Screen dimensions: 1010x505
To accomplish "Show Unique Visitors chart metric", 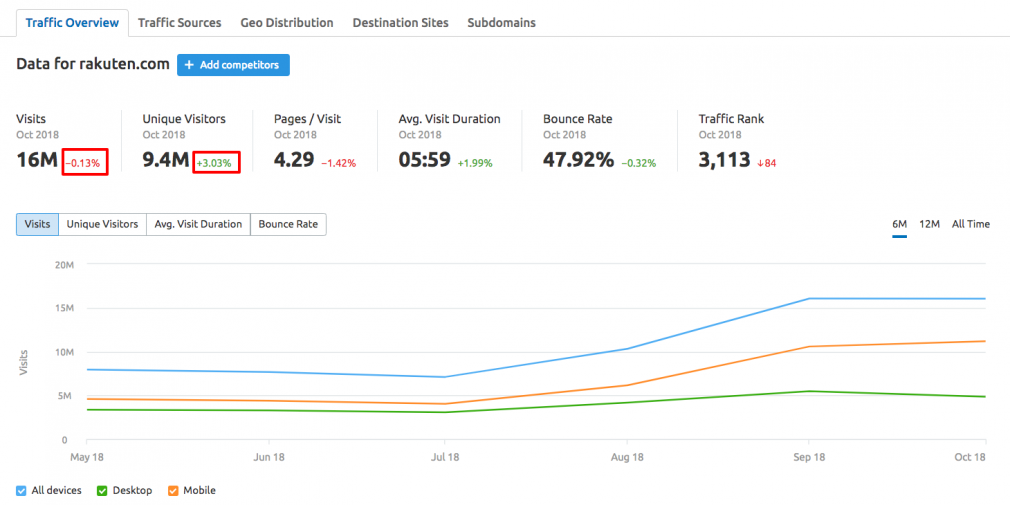I will 102,224.
